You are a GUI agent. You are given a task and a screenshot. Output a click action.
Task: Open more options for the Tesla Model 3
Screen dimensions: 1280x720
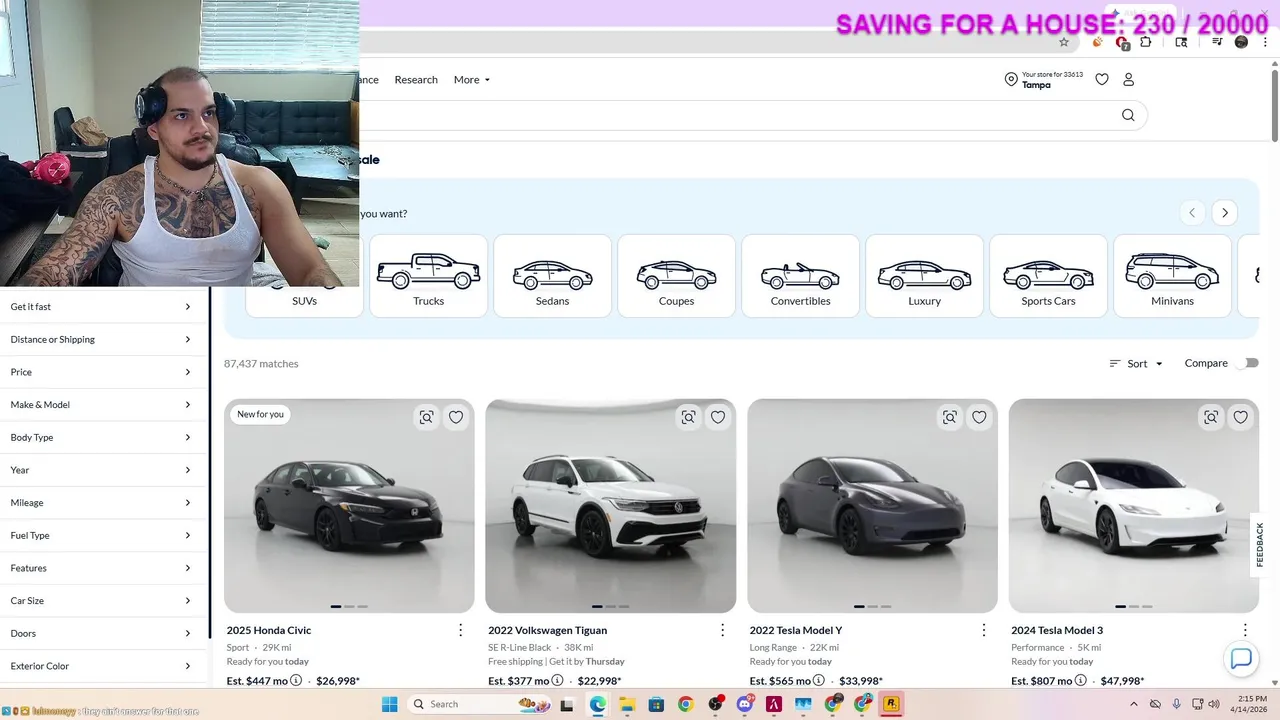click(1245, 630)
